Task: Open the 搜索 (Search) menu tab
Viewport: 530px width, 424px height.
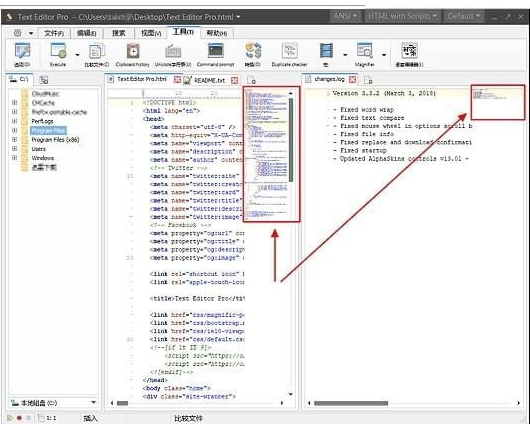Action: click(119, 33)
